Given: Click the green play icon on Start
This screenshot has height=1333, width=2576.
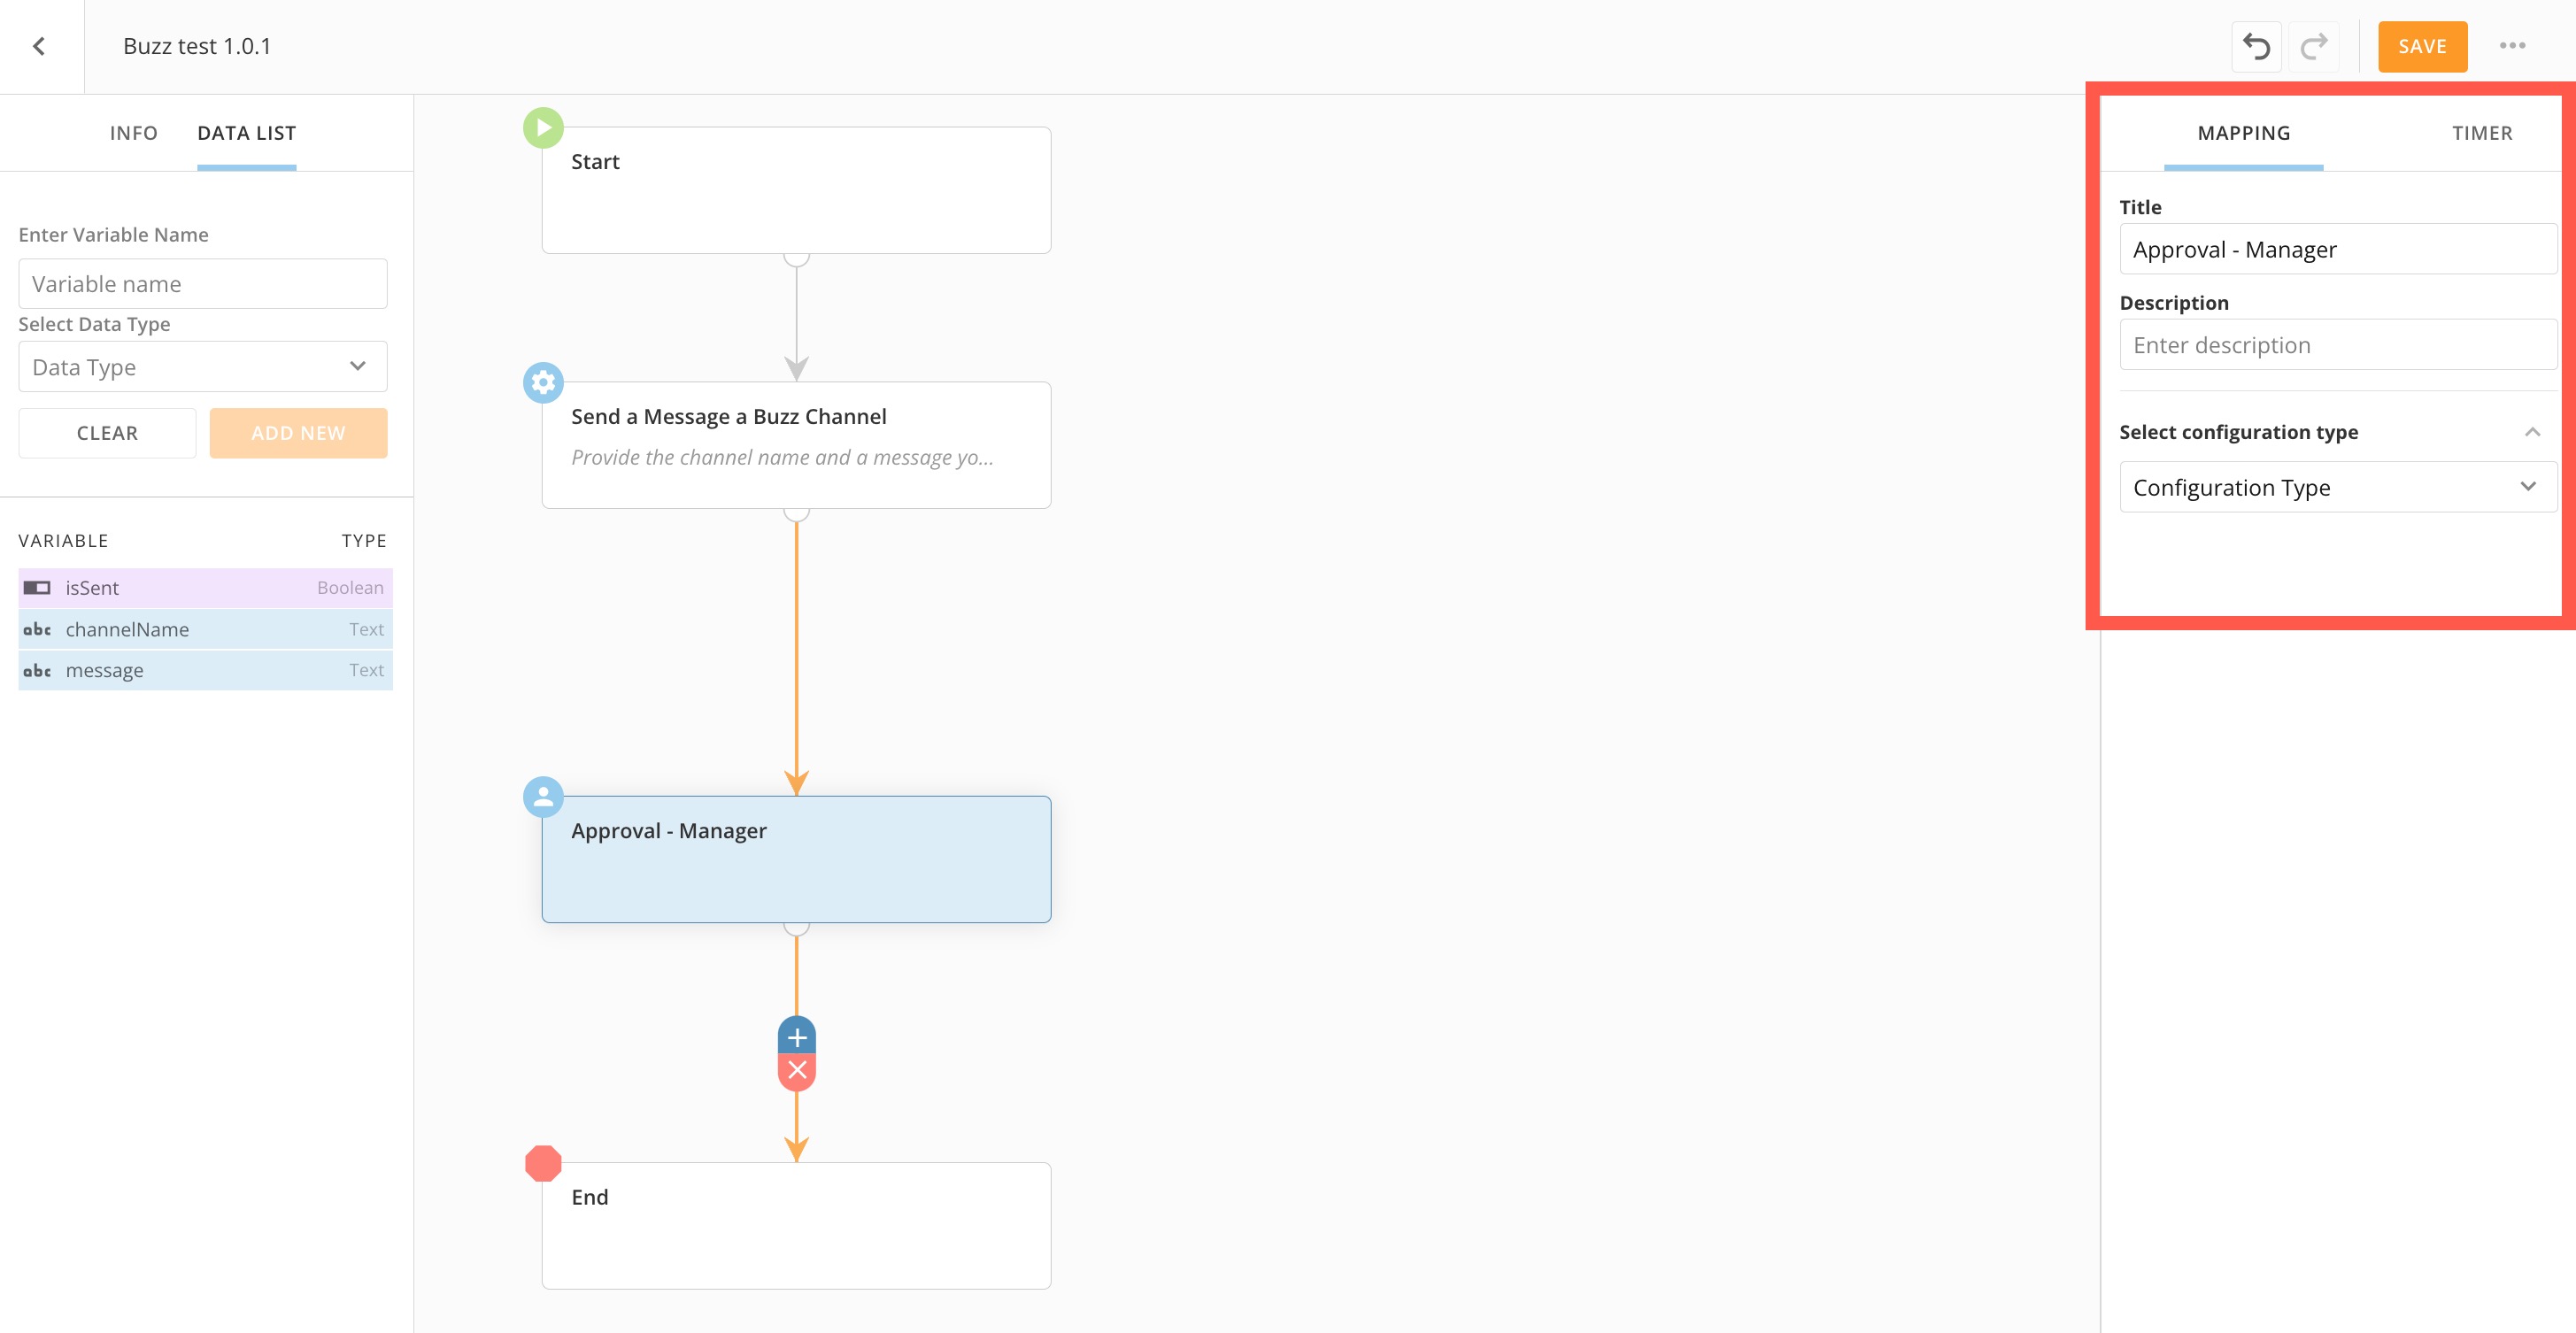Looking at the screenshot, I should [543, 128].
